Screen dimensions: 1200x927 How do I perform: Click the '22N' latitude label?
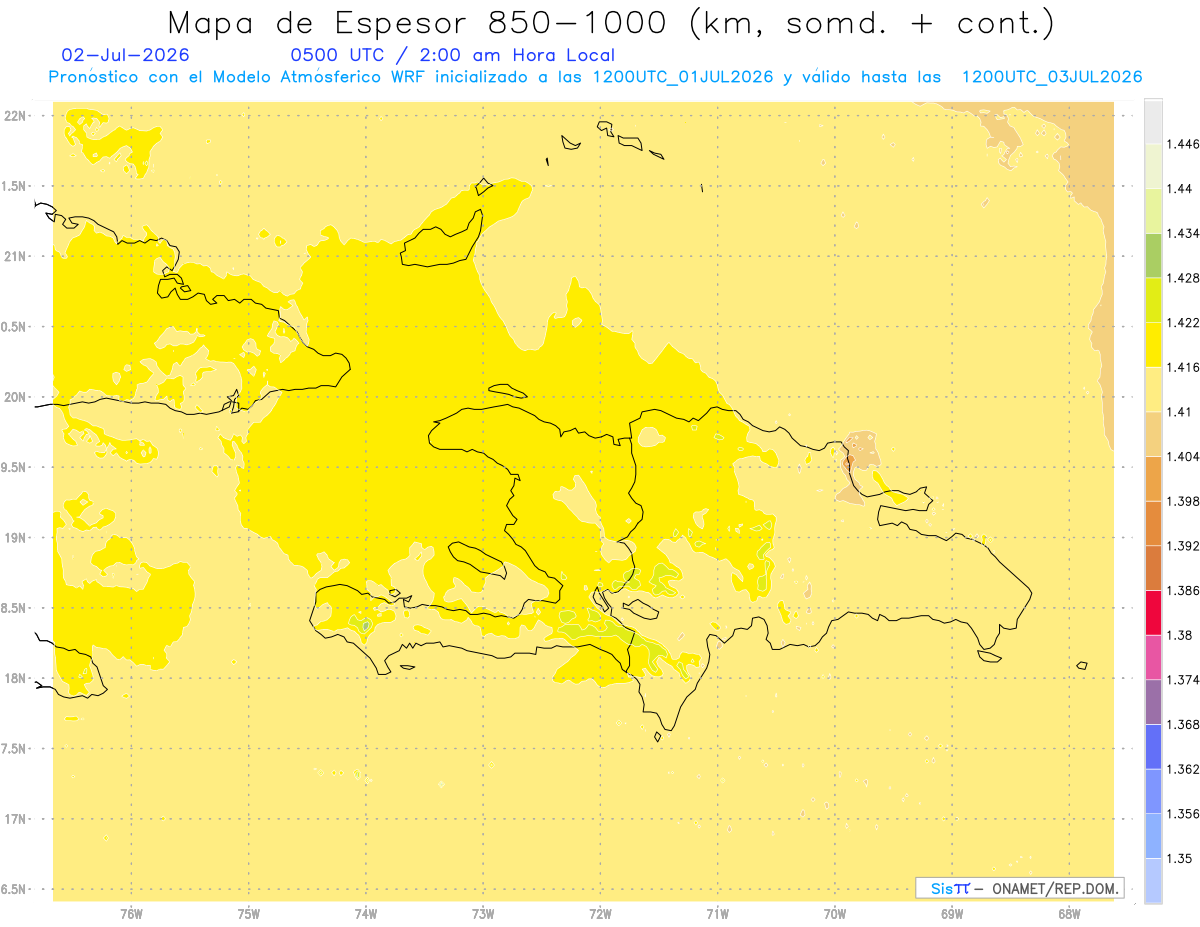point(17,115)
